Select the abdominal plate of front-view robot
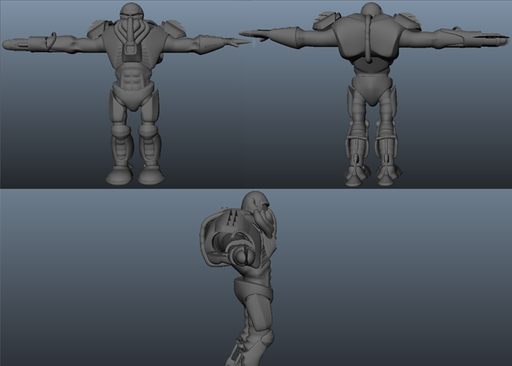Screen dimensions: 512x366 point(132,79)
